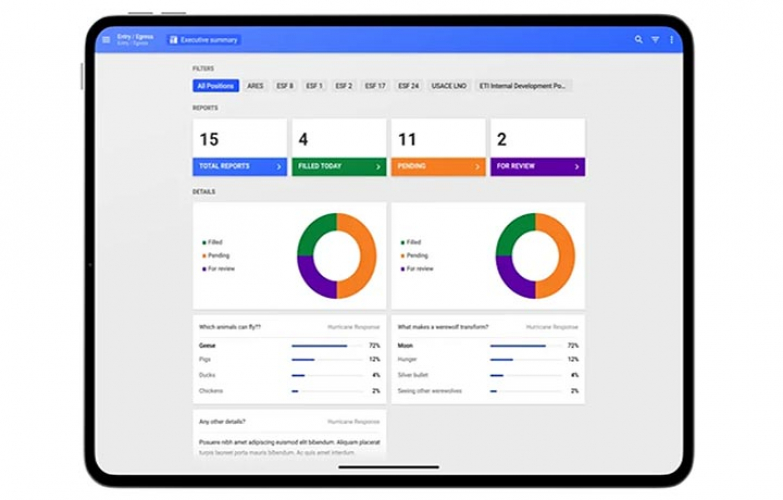Click the Geese progress bar
Screen dimensions: 783x500
327,346
